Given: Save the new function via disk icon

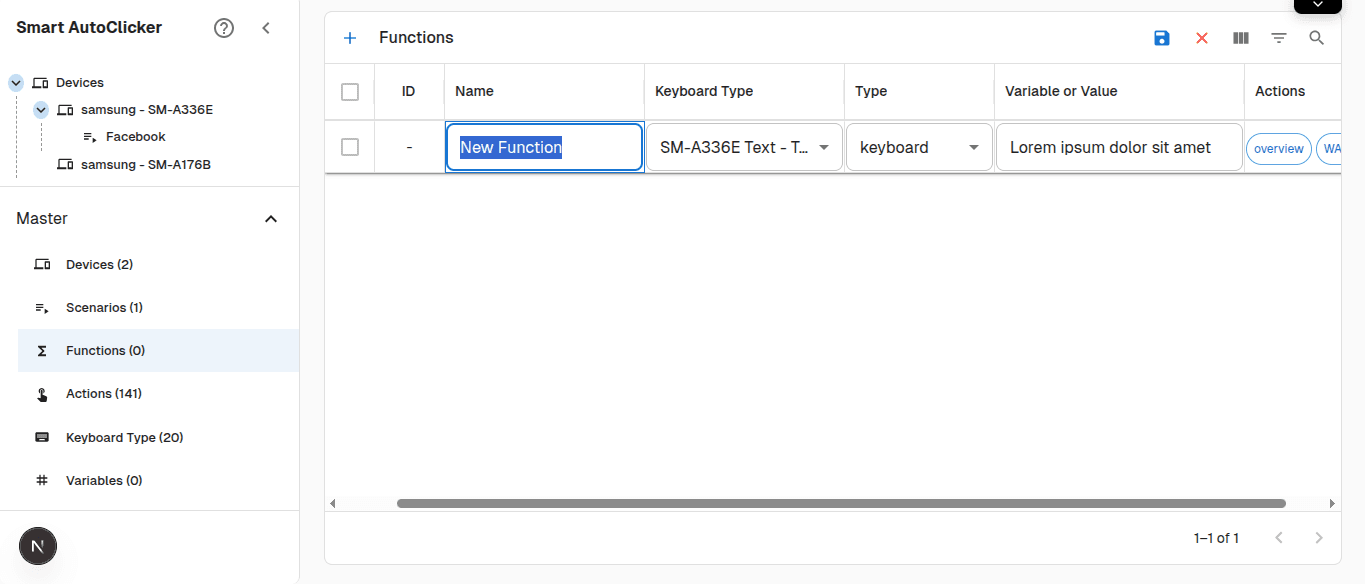Looking at the screenshot, I should tap(1161, 37).
